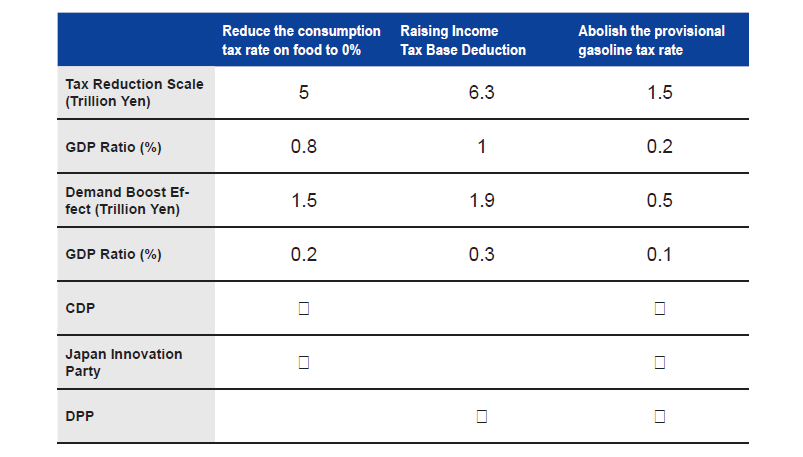
Task: Select the 6.3 tax reduction value cell
Action: (x=482, y=93)
